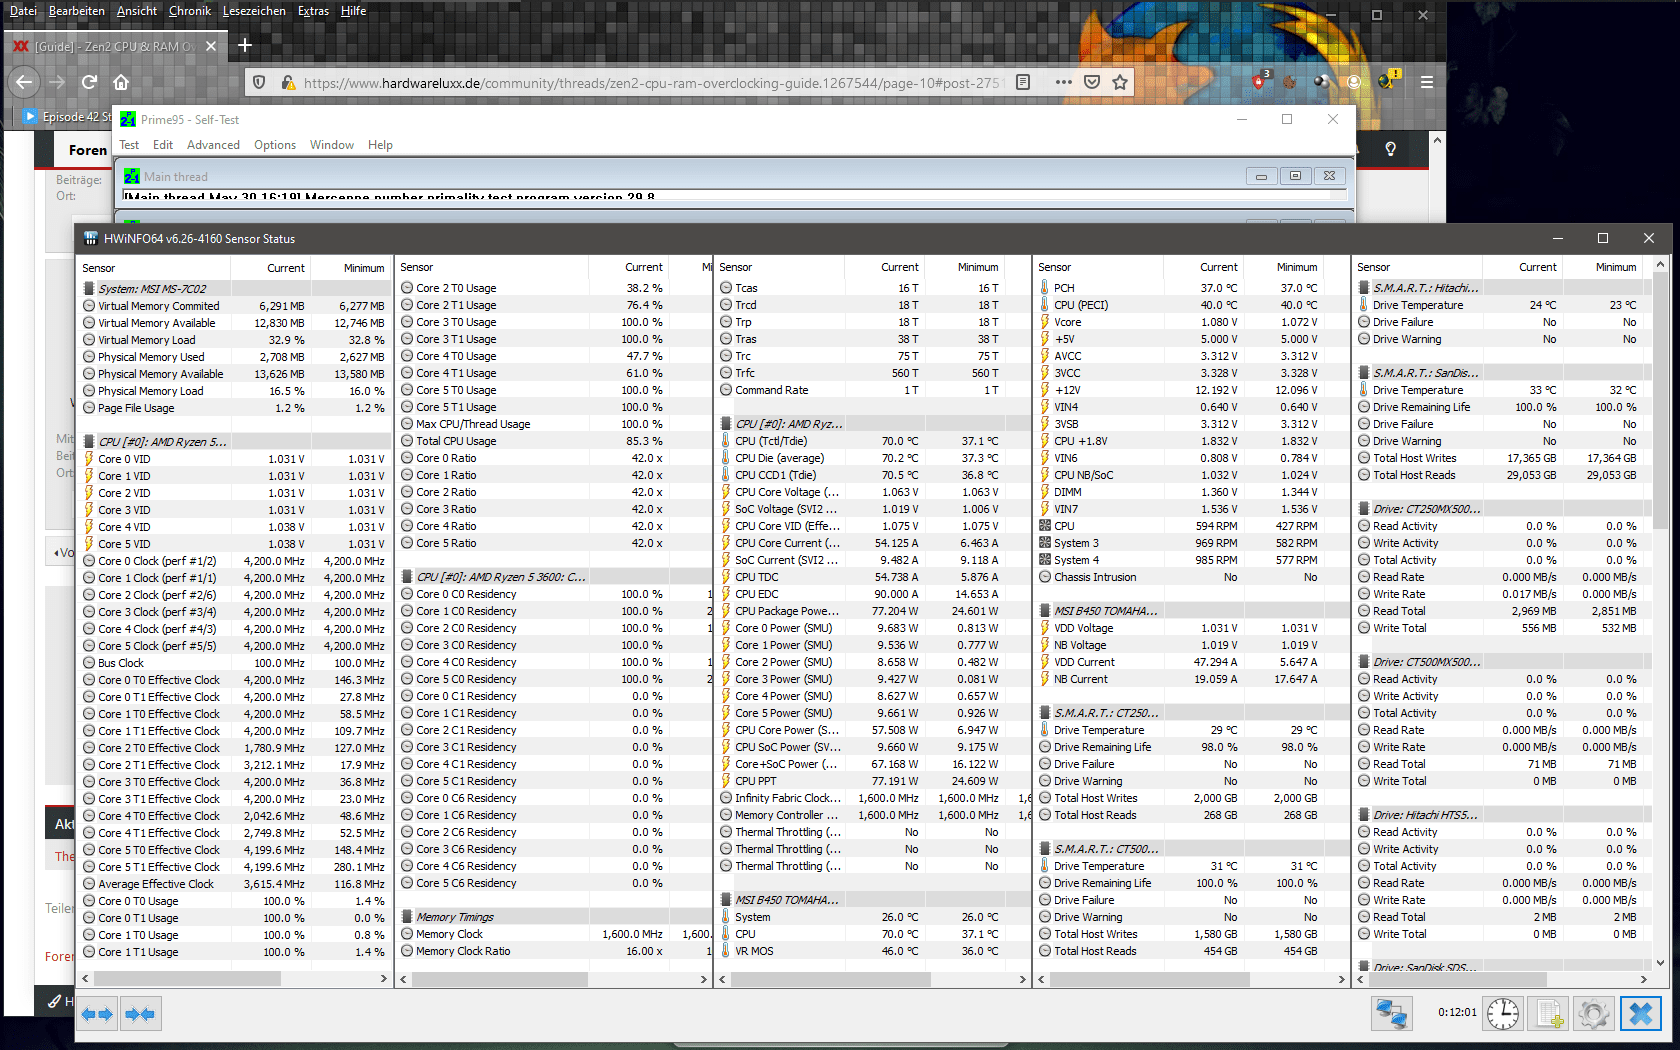The height and width of the screenshot is (1050, 1680).
Task: Save page to Pocket
Action: click(1092, 82)
